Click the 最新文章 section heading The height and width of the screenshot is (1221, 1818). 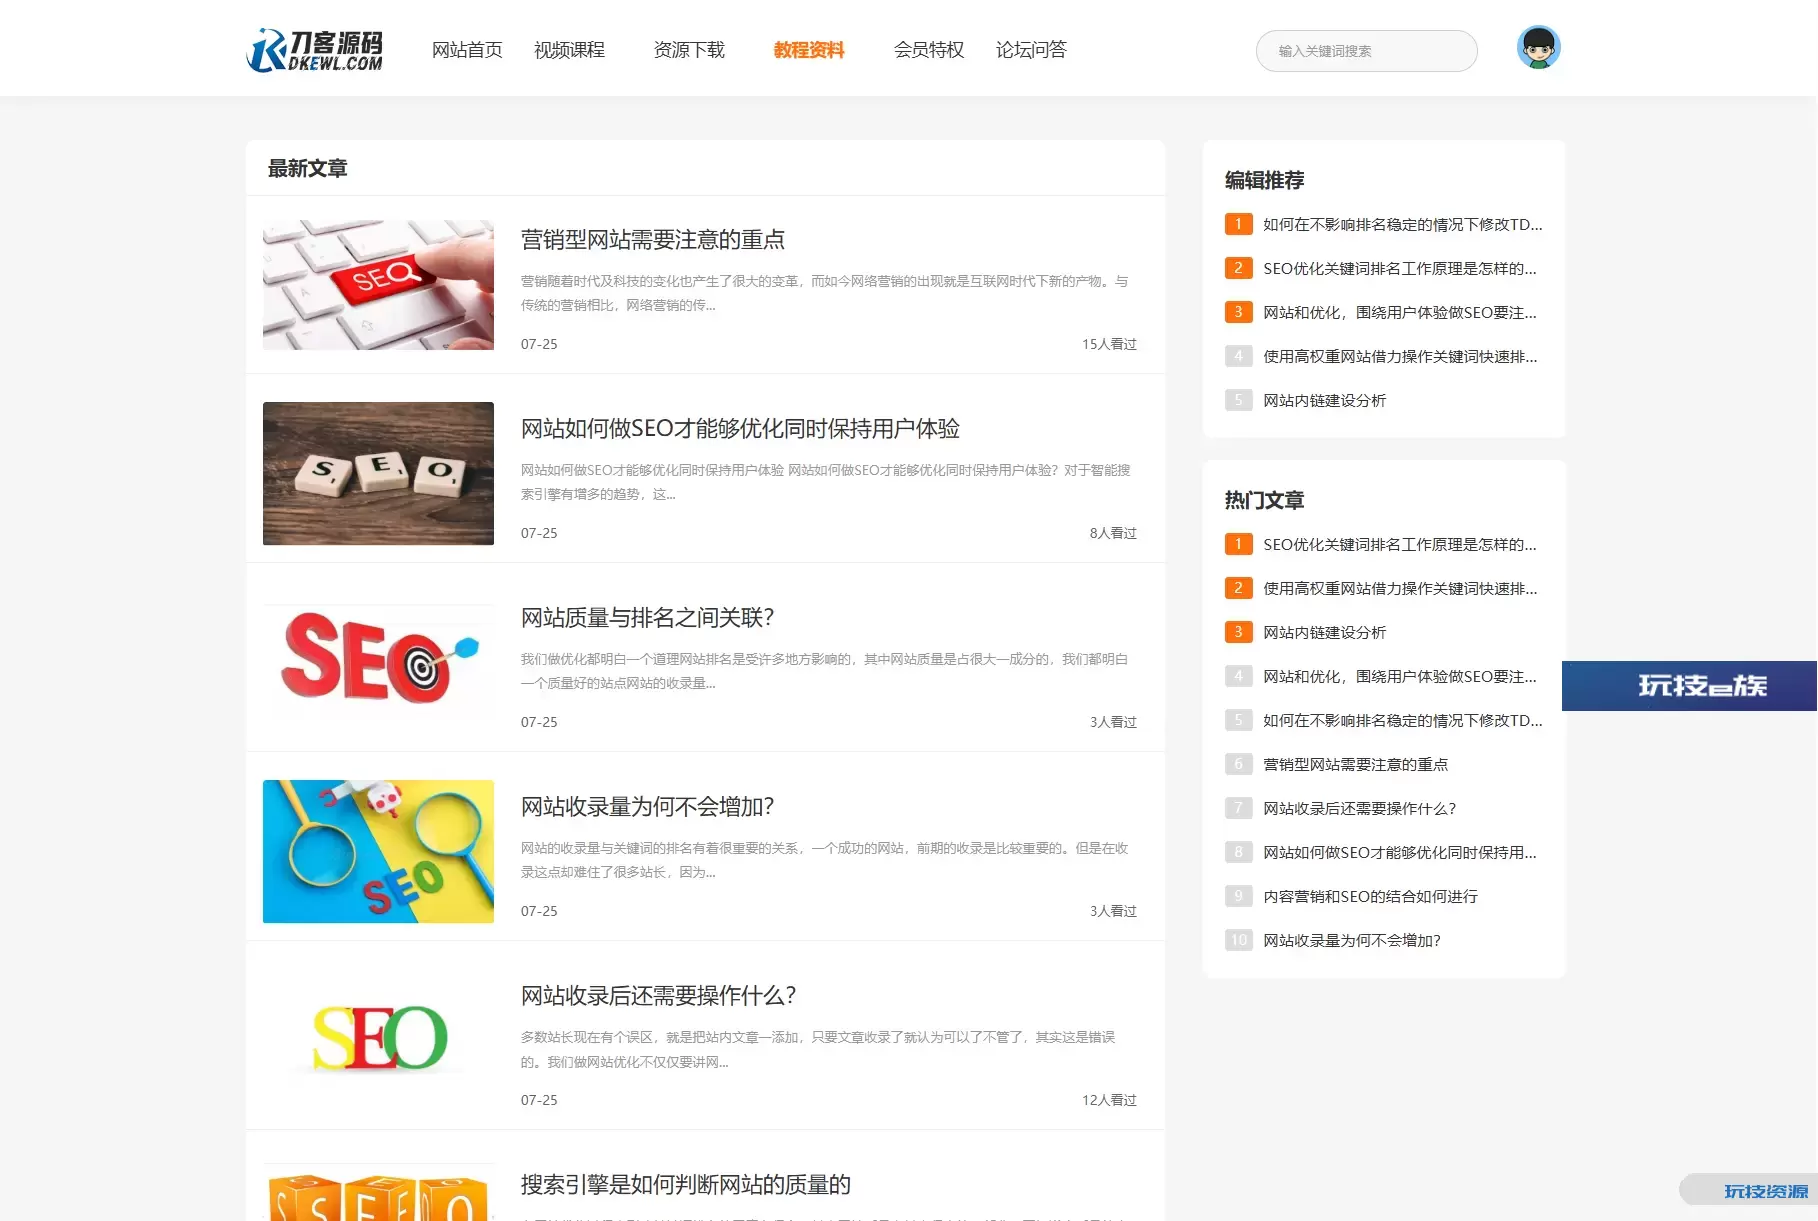pyautogui.click(x=307, y=168)
